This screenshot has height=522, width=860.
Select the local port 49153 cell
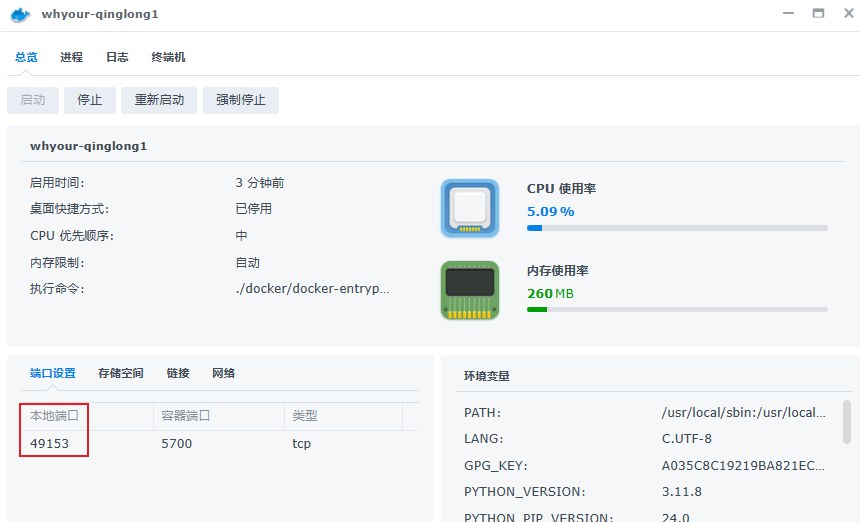pyautogui.click(x=50, y=443)
